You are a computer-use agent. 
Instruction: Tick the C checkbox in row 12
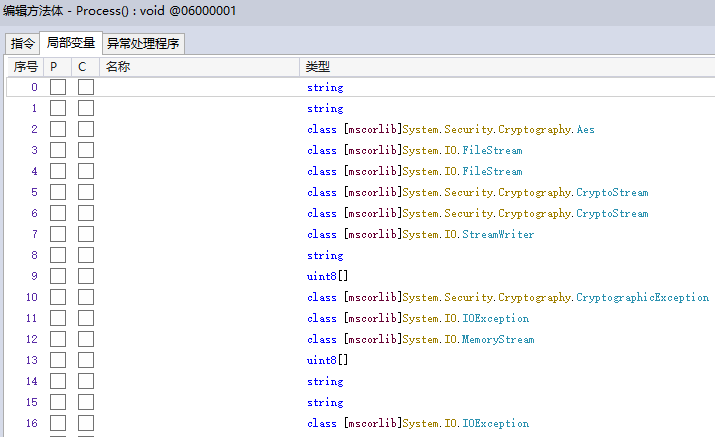[86, 339]
